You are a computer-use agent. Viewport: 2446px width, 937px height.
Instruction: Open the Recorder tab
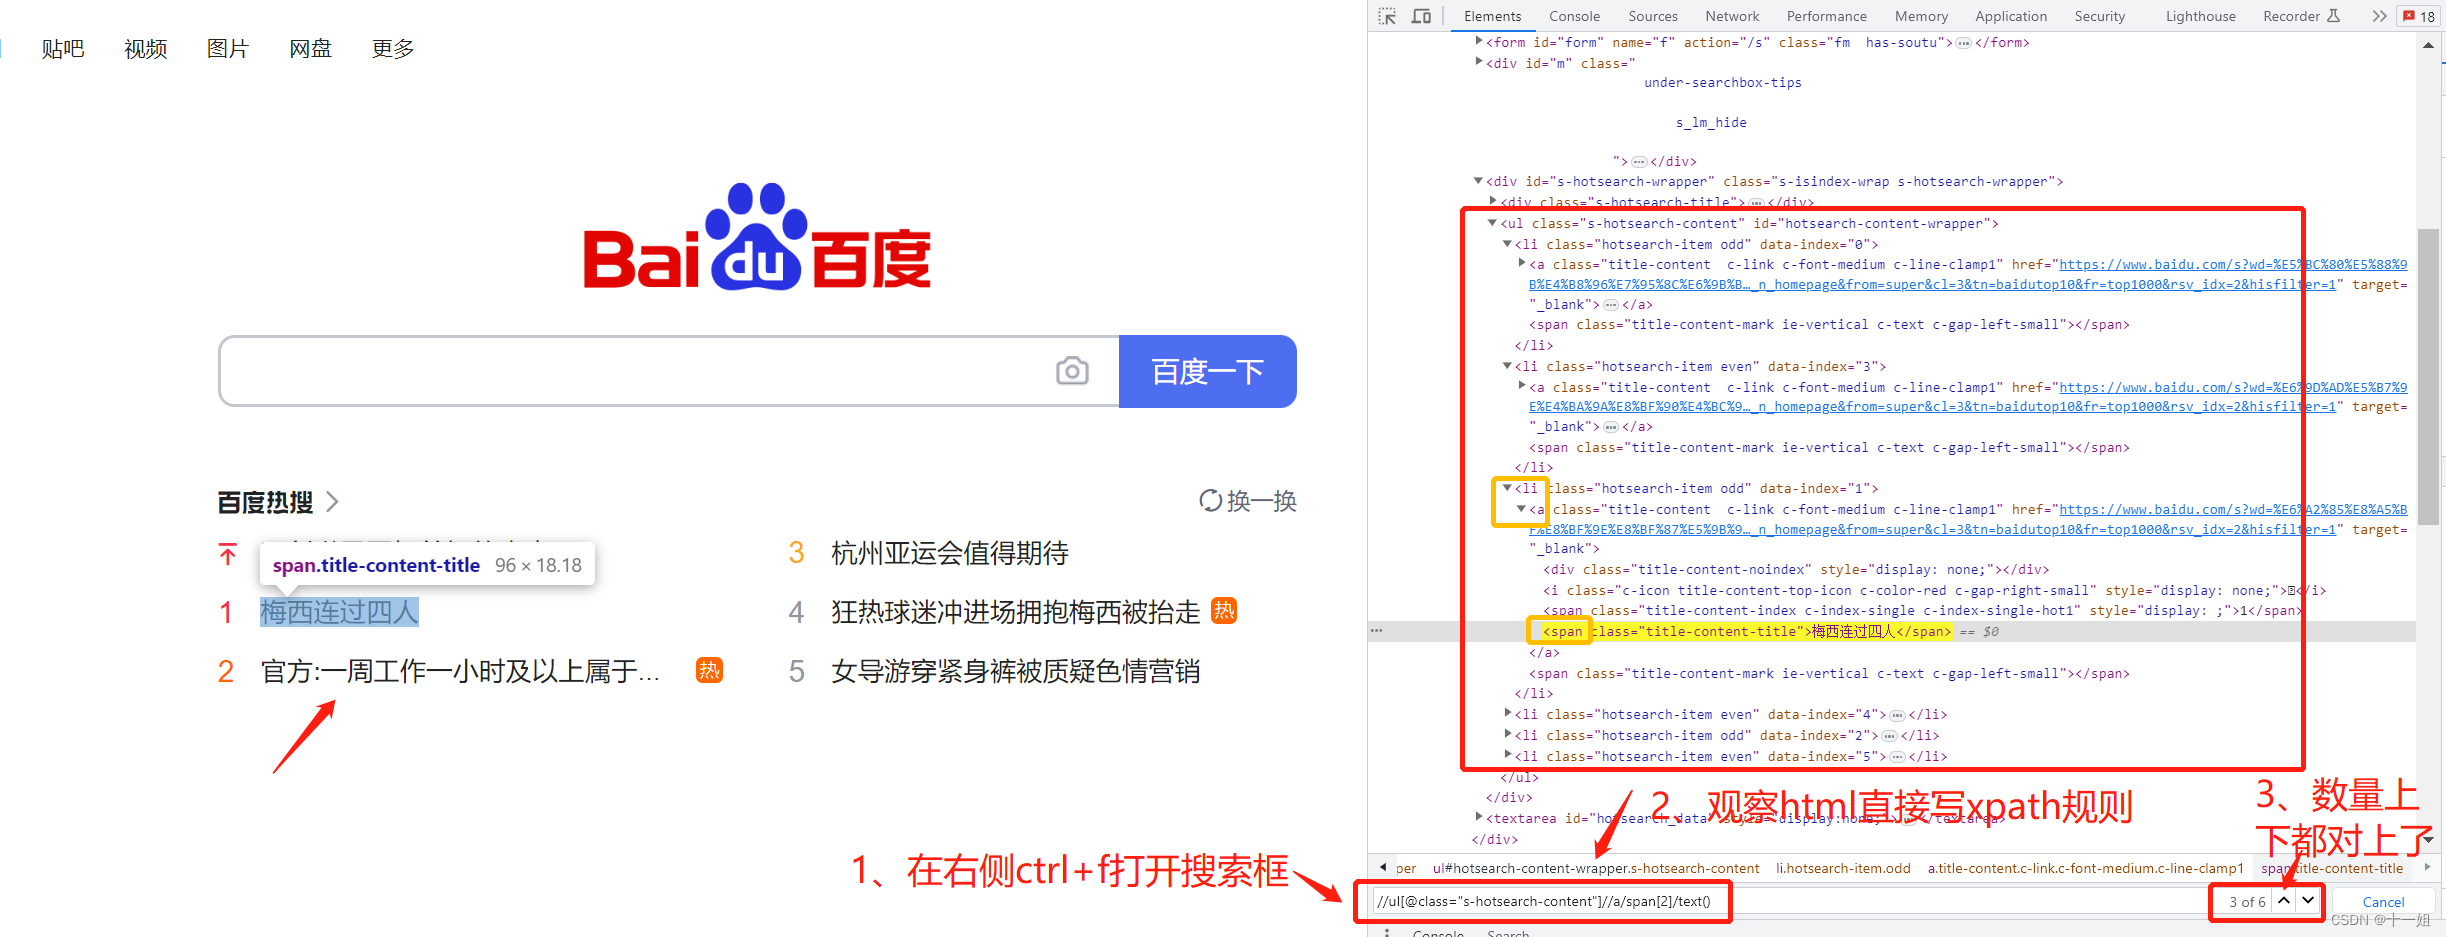click(x=2301, y=16)
